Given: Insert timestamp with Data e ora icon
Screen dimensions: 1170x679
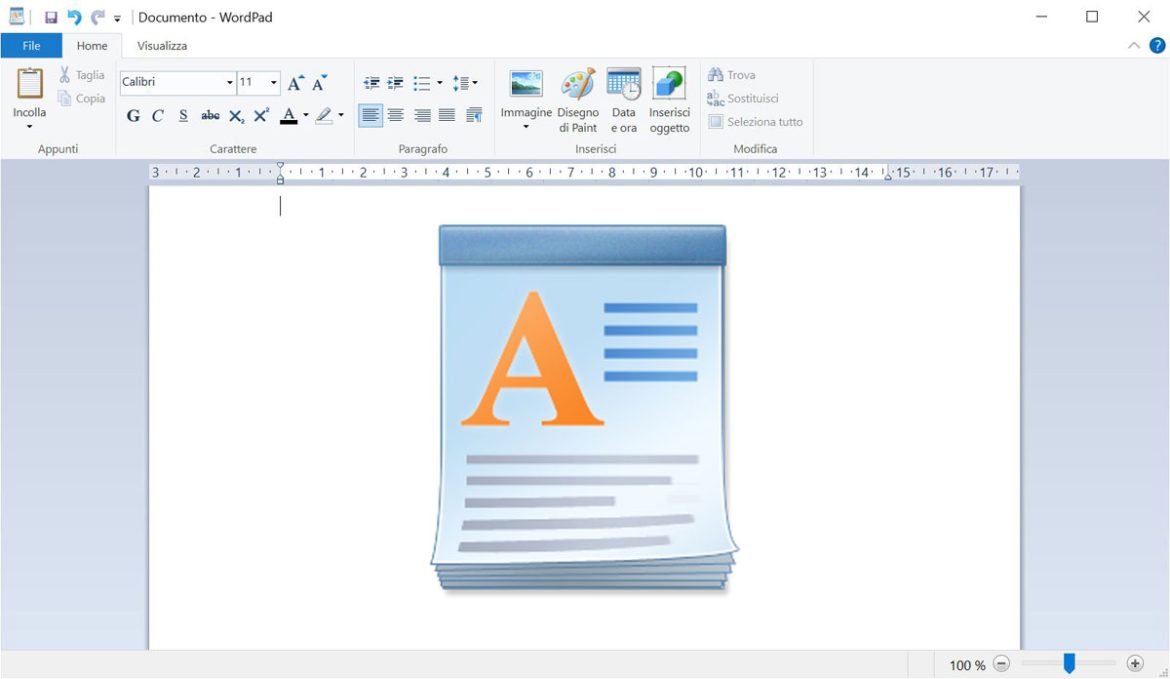Looking at the screenshot, I should point(624,98).
